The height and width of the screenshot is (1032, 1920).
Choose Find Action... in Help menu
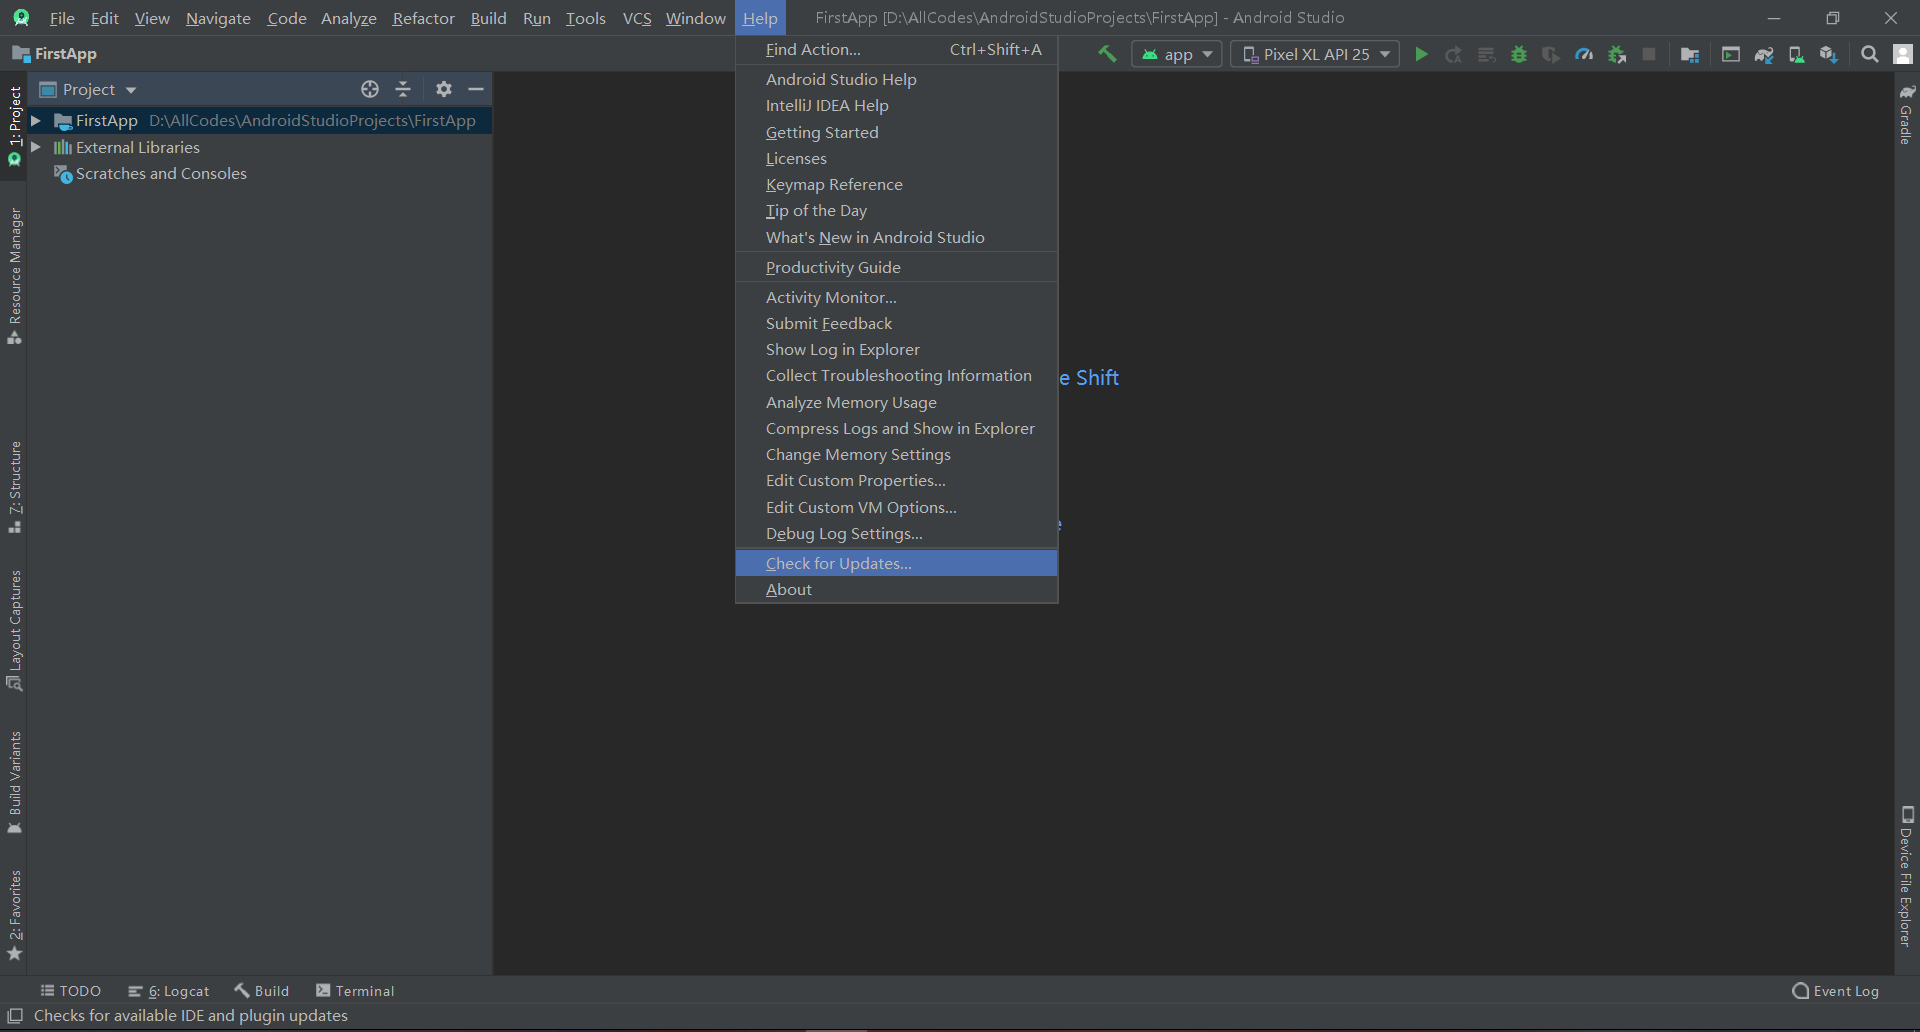pyautogui.click(x=896, y=50)
